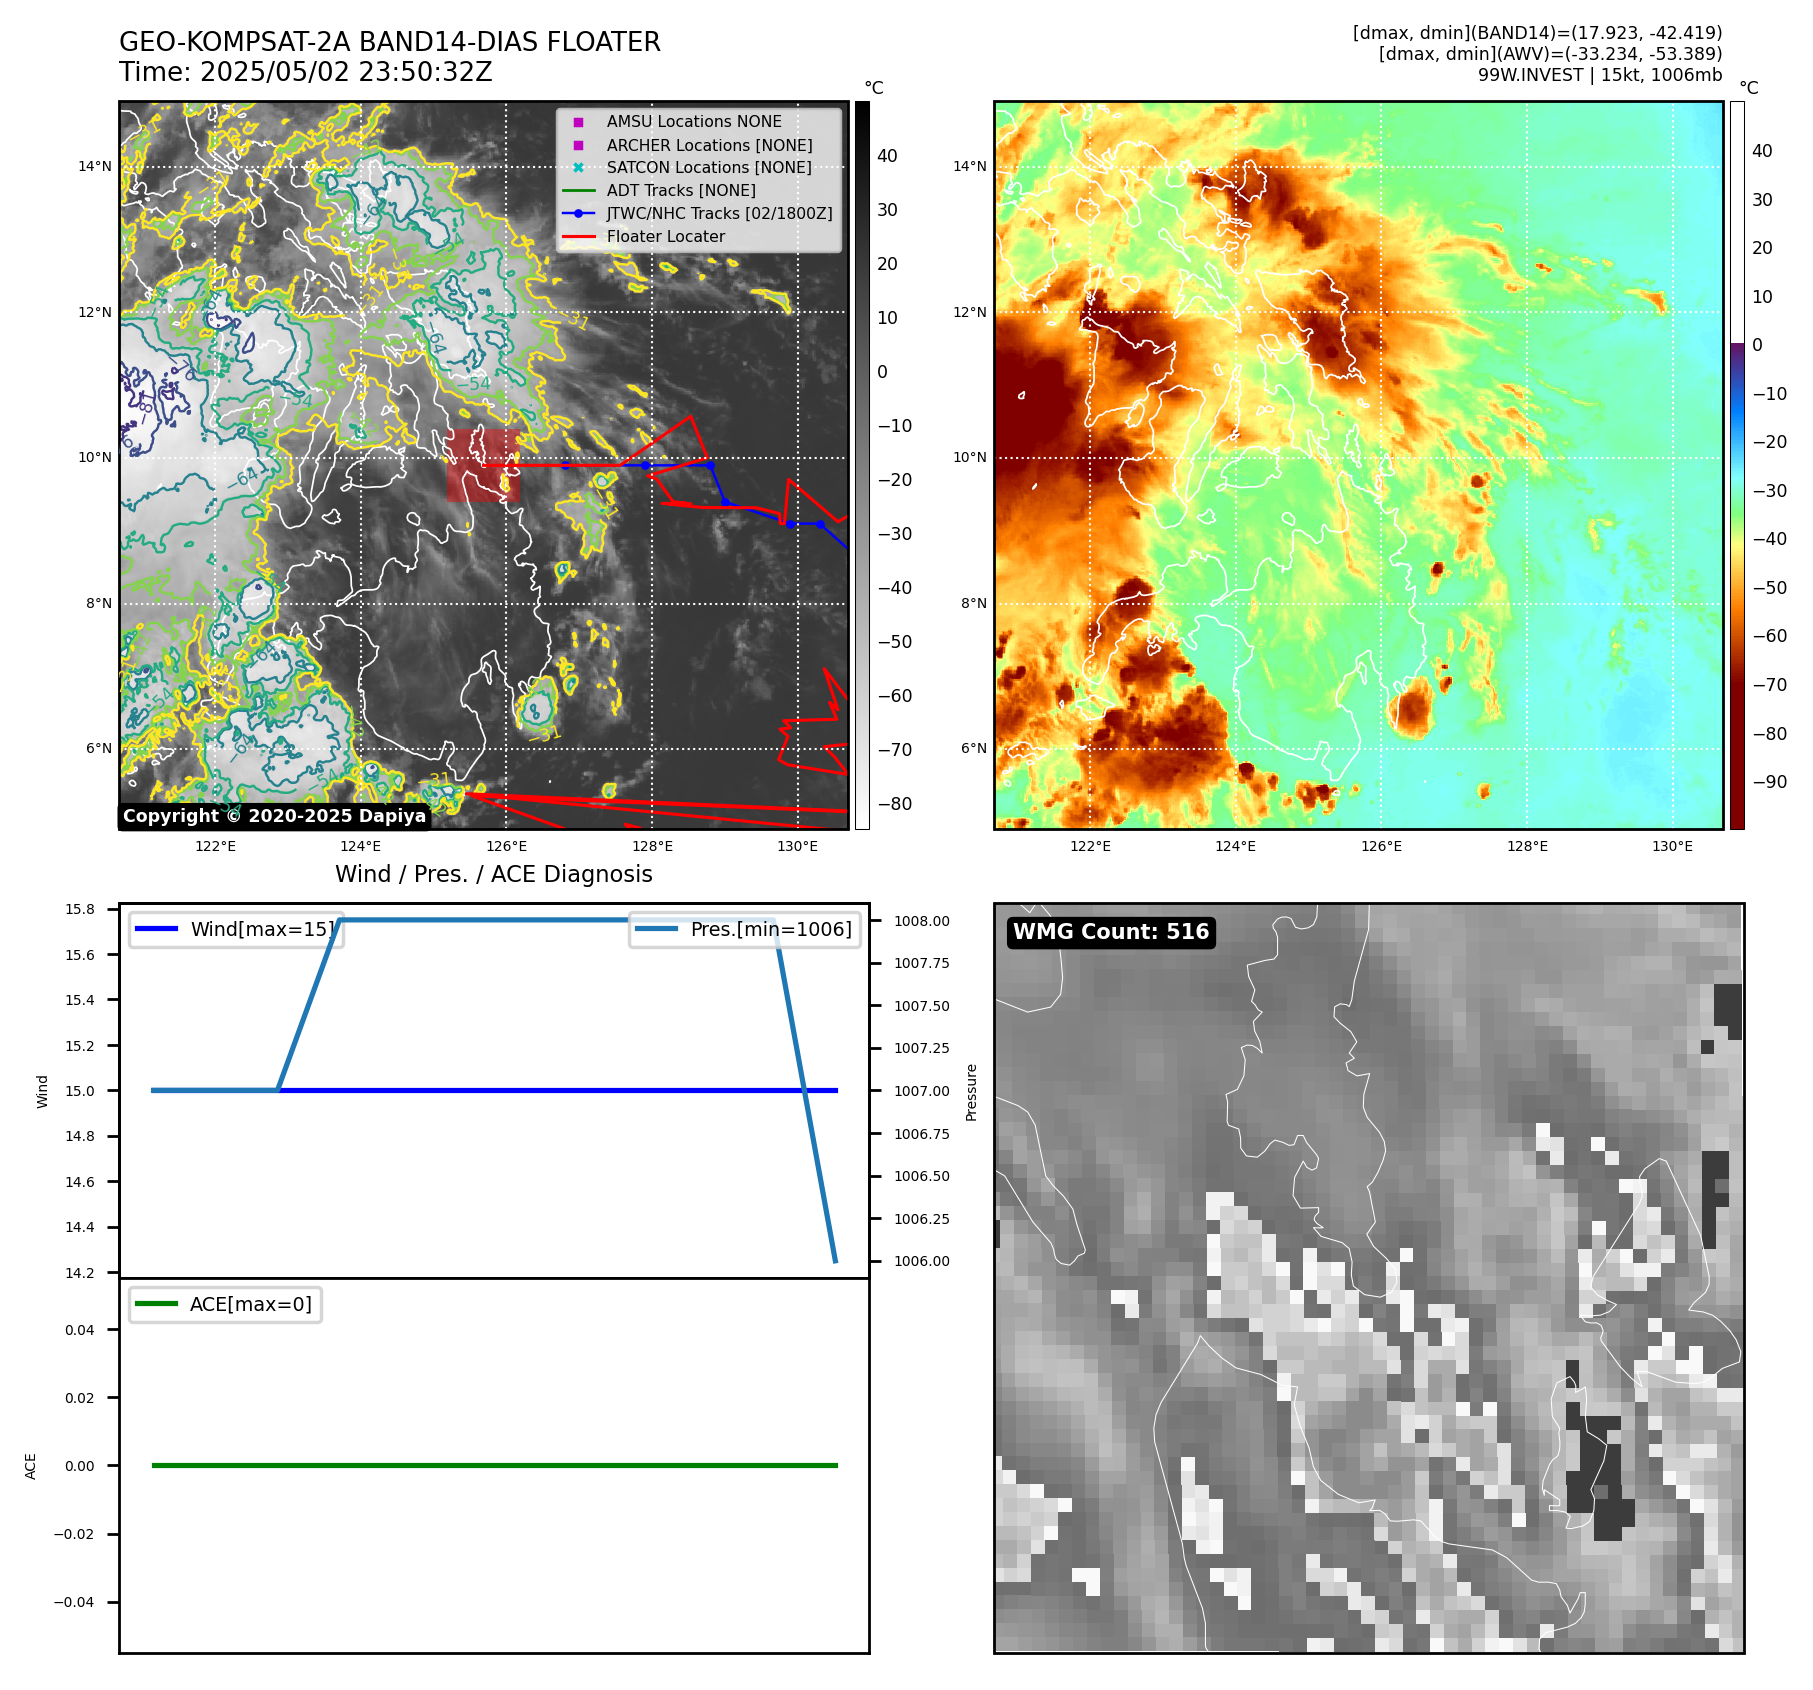This screenshot has height=1690, width=1813.
Task: Click the 99W.INVEST | 15kt, 1006mb label
Action: [x=1600, y=75]
